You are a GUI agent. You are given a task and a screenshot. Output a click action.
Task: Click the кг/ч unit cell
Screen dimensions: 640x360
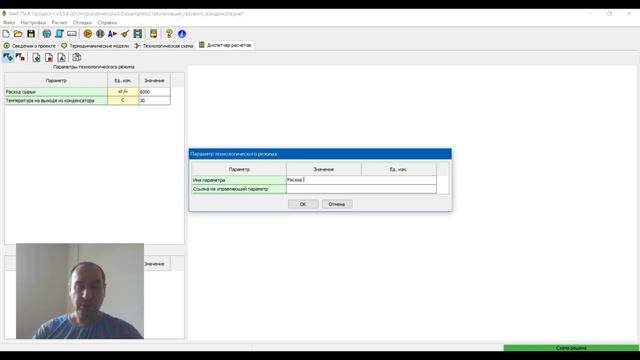pos(123,92)
